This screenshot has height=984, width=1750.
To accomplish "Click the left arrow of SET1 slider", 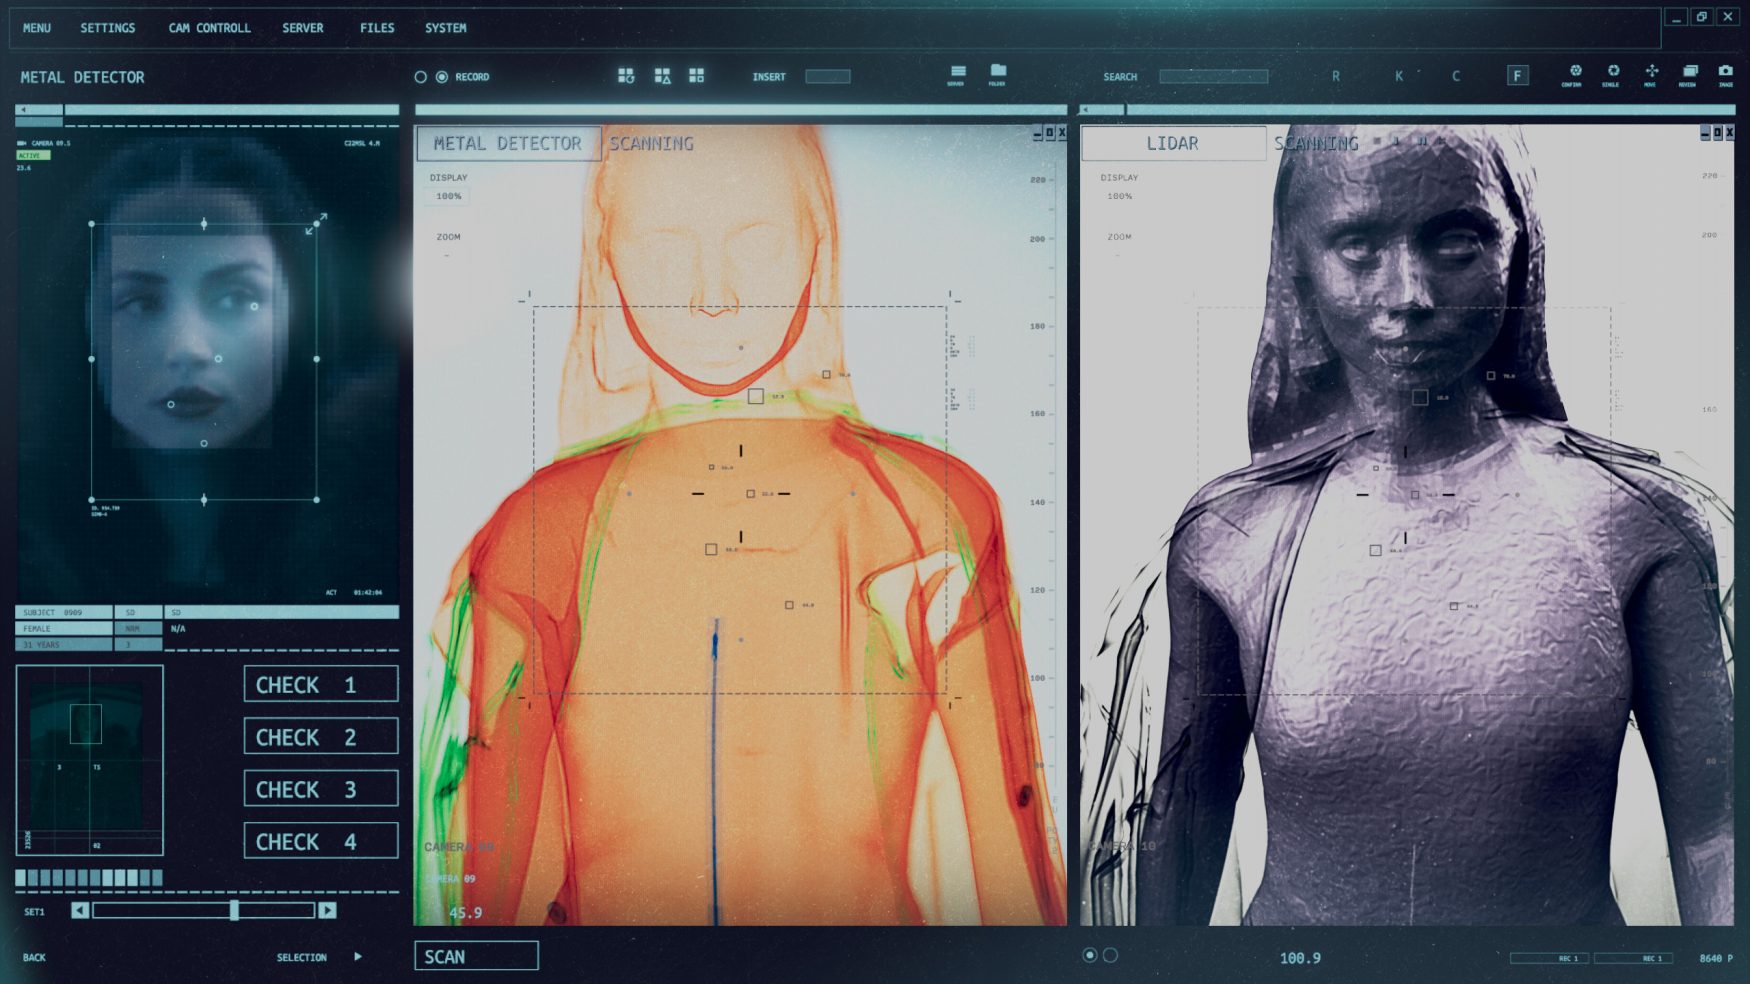I will point(80,910).
